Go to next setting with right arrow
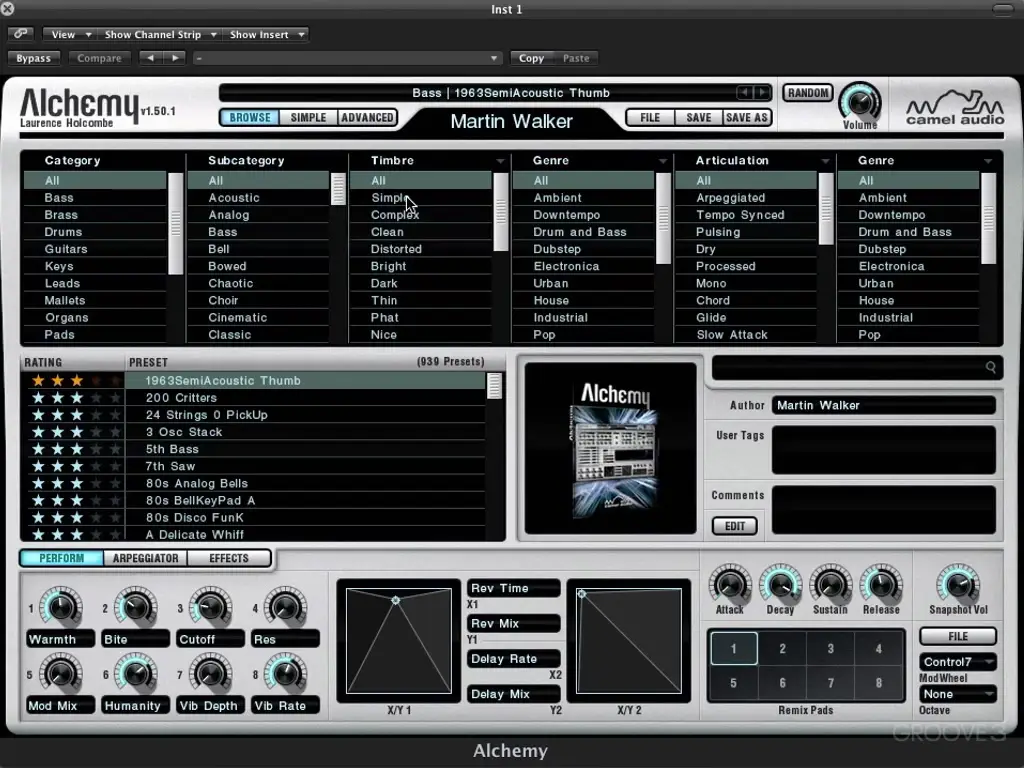The height and width of the screenshot is (768, 1024). click(x=174, y=58)
